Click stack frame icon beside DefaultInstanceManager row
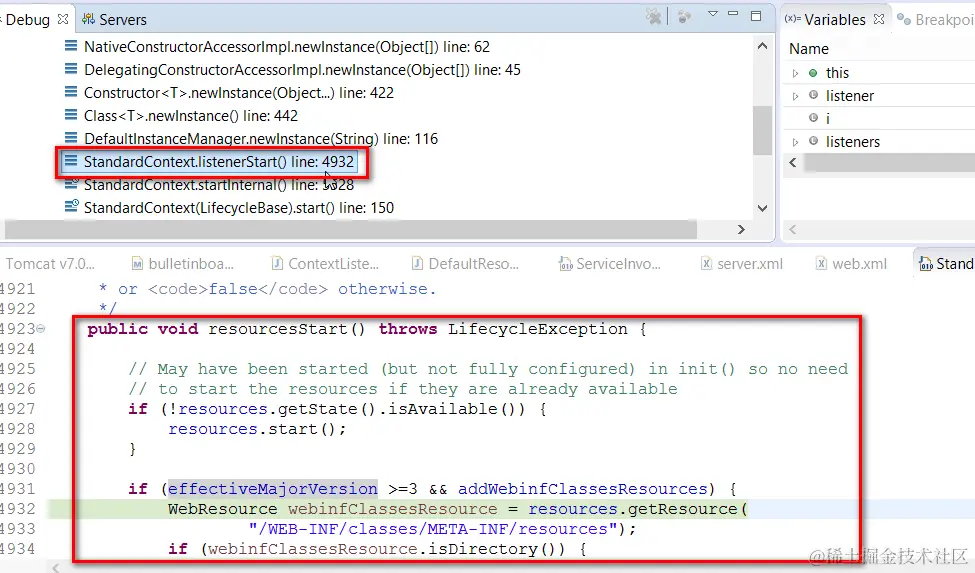 [71, 138]
